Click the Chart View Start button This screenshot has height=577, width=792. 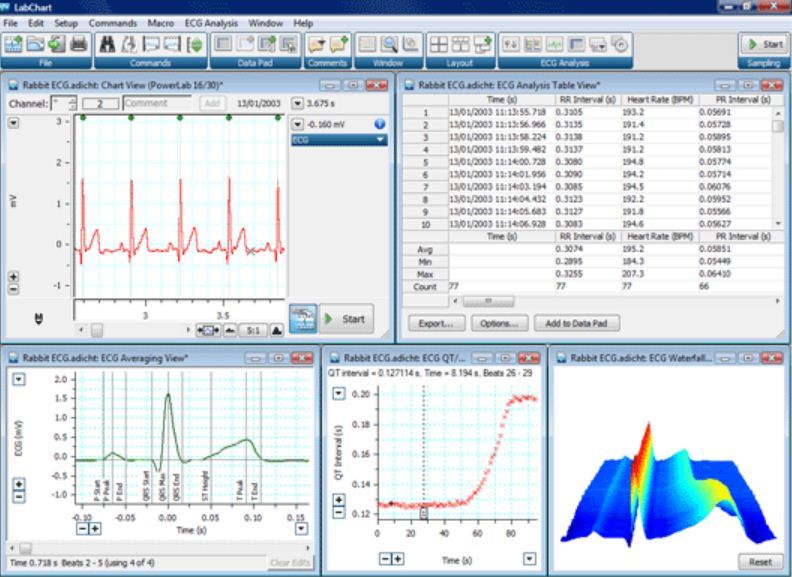346,319
